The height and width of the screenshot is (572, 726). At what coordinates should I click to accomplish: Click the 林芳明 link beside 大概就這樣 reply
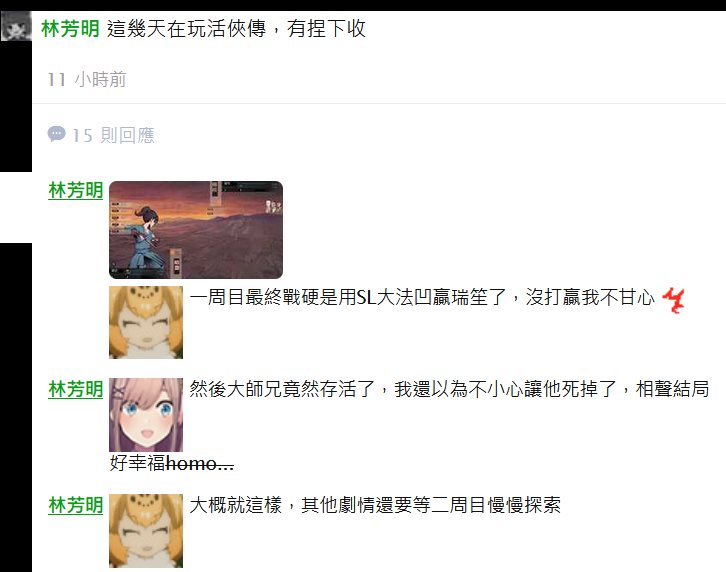75,505
